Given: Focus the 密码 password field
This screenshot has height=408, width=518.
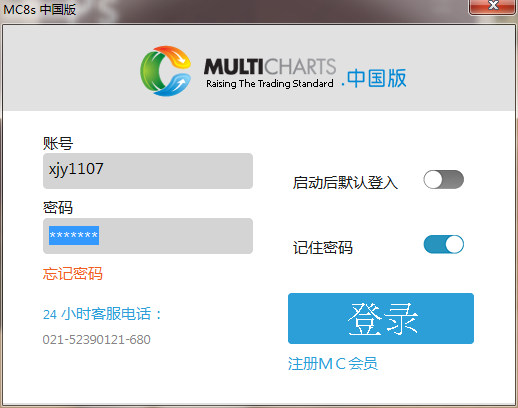Looking at the screenshot, I should click(148, 236).
